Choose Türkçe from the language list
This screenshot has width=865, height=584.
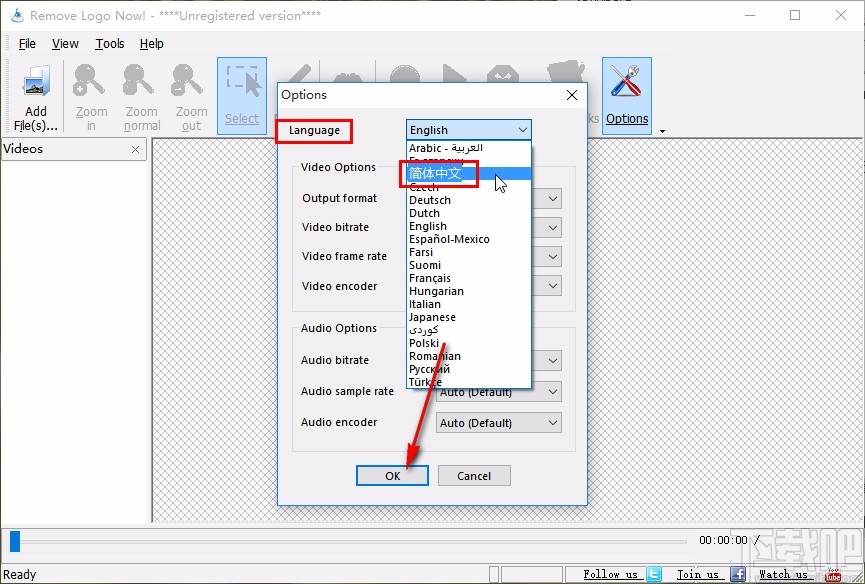469,382
